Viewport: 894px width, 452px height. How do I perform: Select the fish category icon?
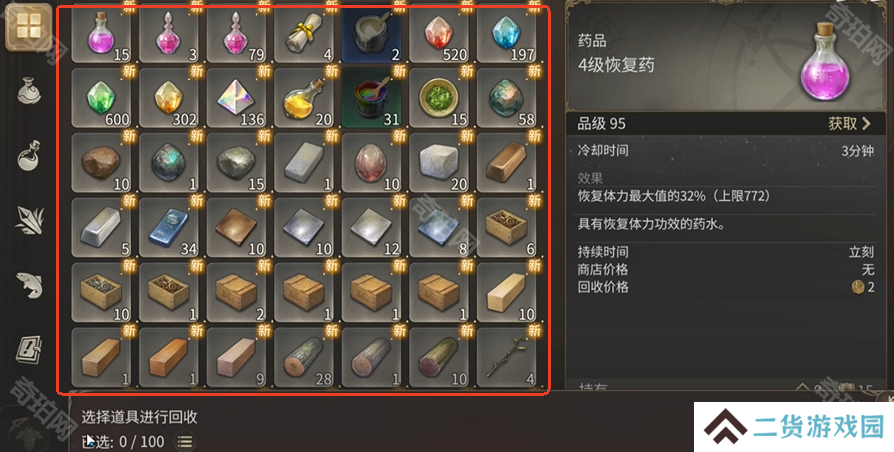click(x=29, y=284)
